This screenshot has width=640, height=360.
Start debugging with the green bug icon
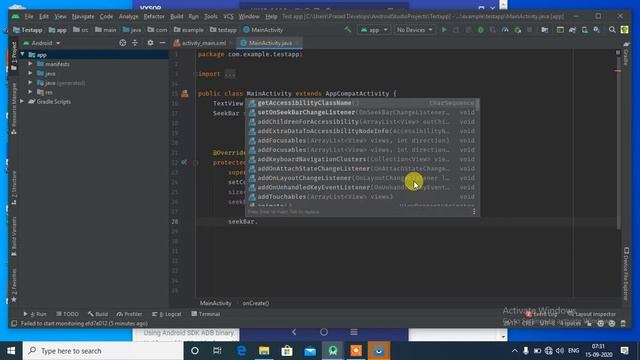[480, 30]
